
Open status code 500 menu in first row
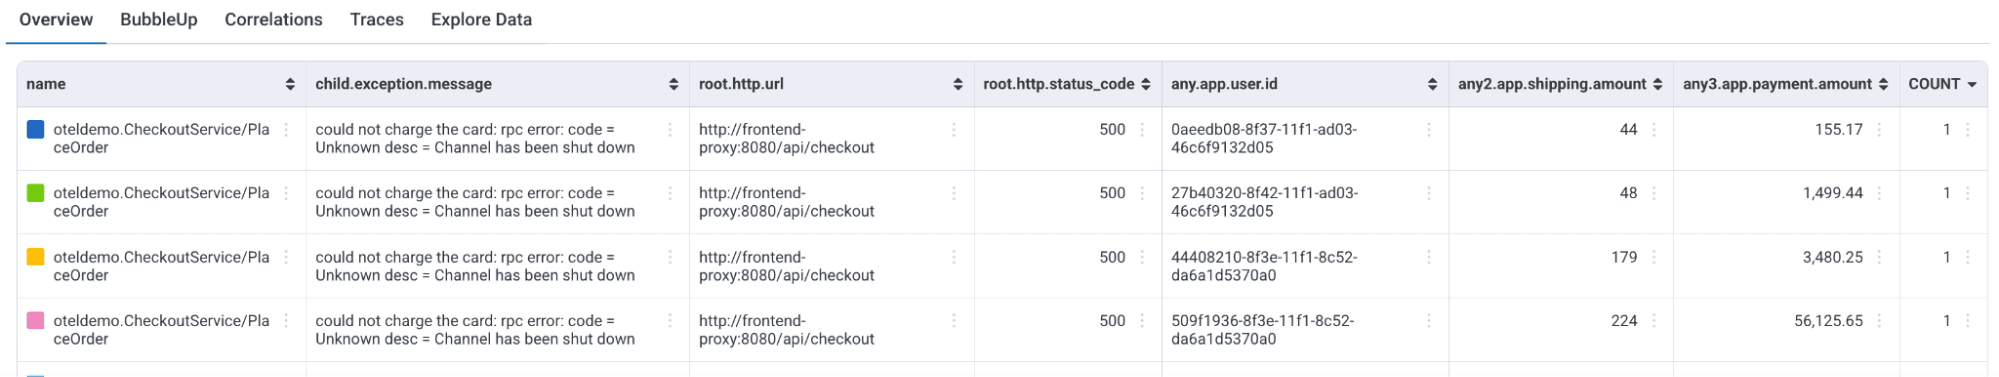1142,130
